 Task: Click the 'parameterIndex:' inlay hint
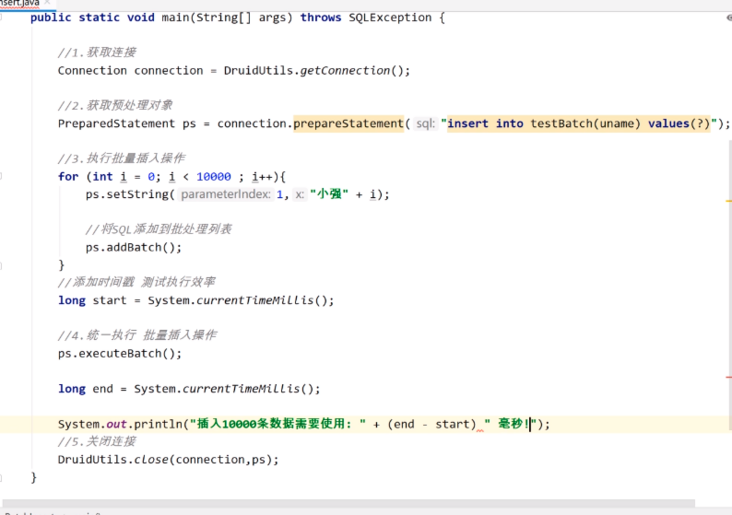click(x=225, y=194)
